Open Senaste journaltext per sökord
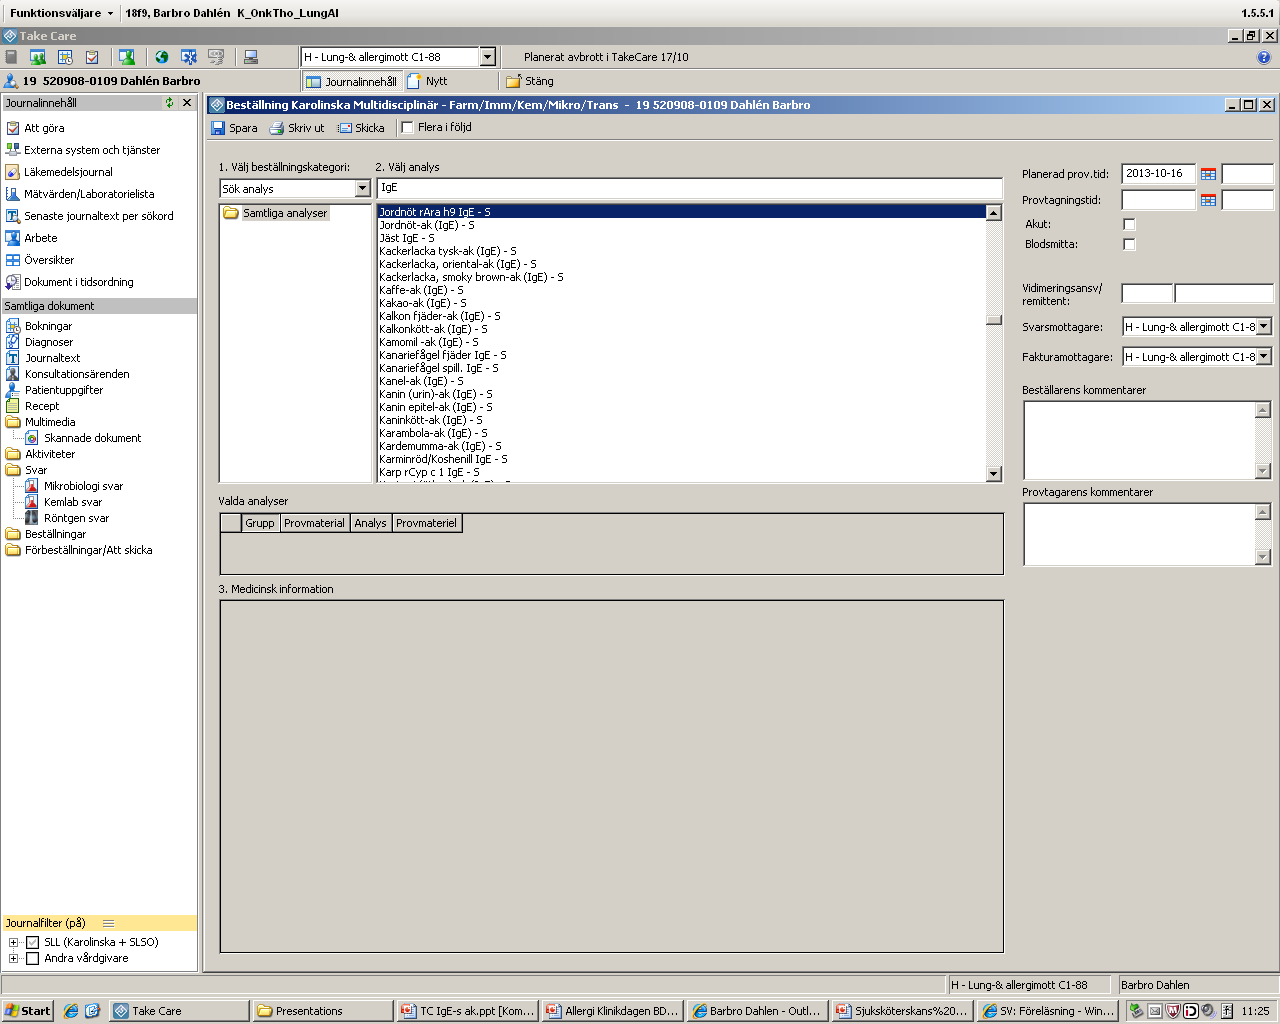The height and width of the screenshot is (1024, 1280). coord(99,216)
